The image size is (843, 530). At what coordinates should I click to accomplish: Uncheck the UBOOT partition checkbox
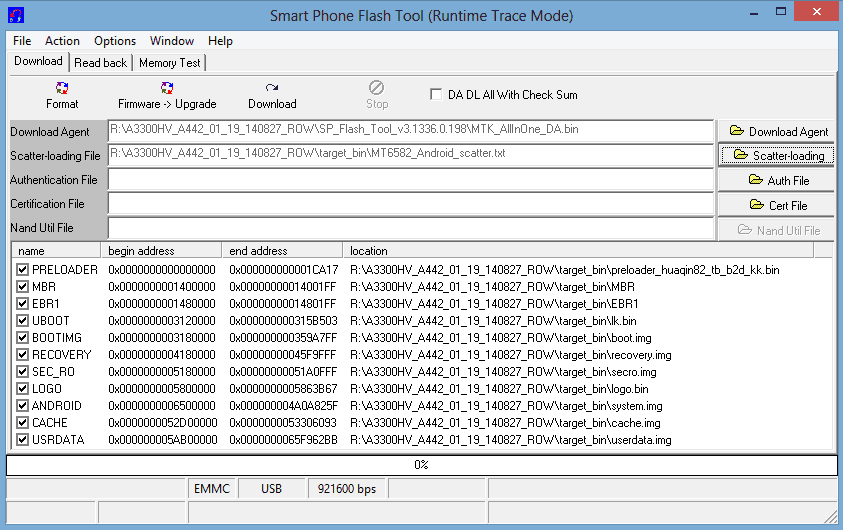(22, 321)
